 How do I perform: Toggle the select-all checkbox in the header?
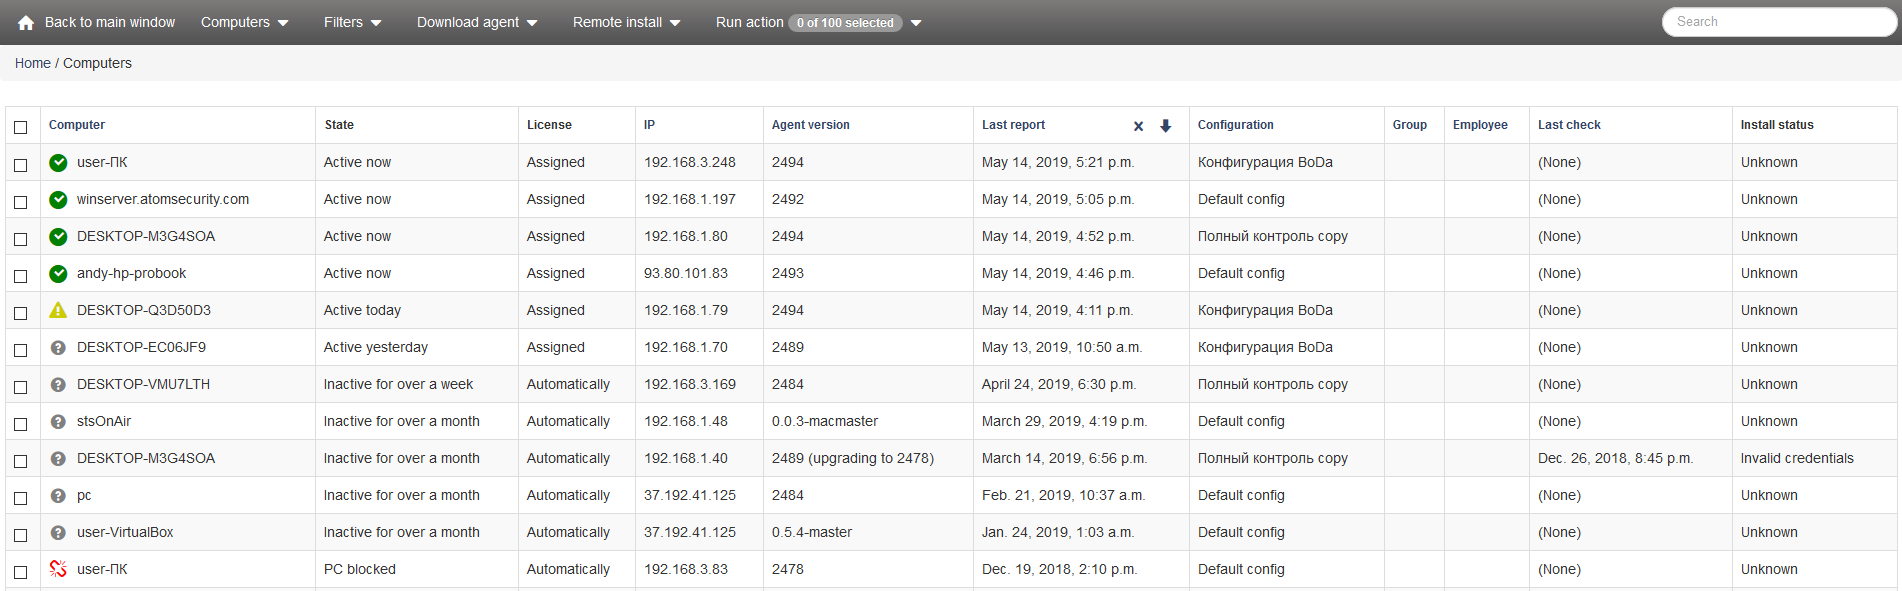click(x=20, y=127)
